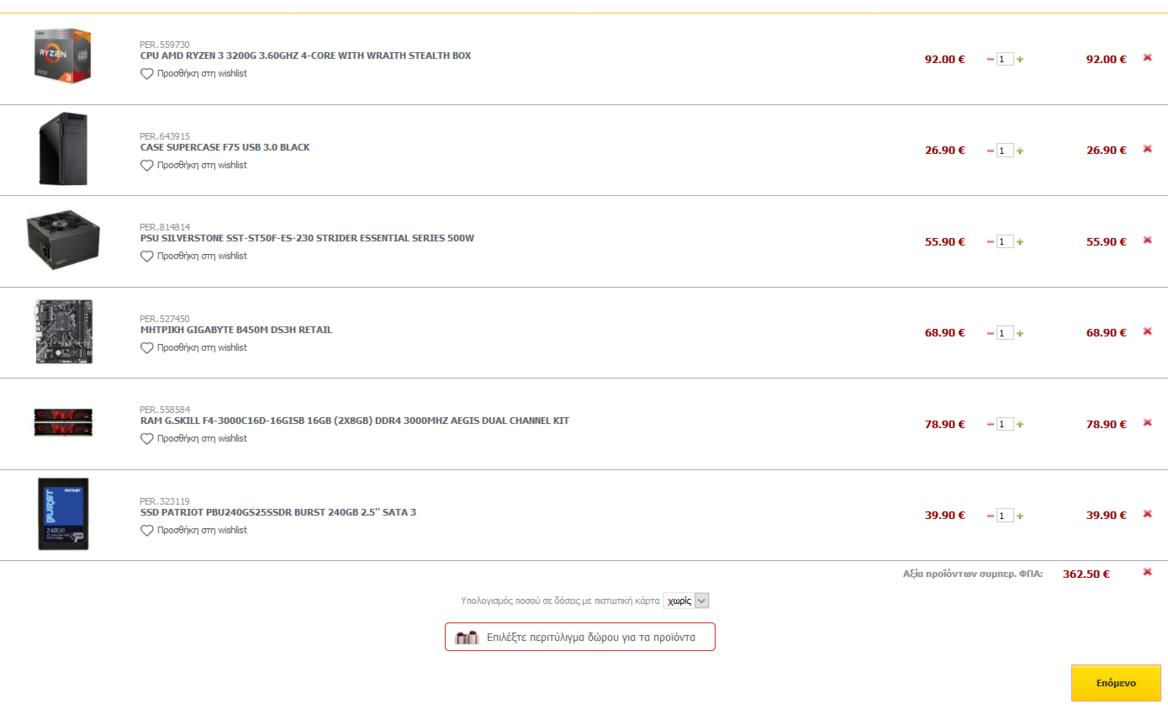This screenshot has height=720, width=1168.
Task: Remove the Gigabyte B450M DS3H motherboard
Action: pos(1147,331)
